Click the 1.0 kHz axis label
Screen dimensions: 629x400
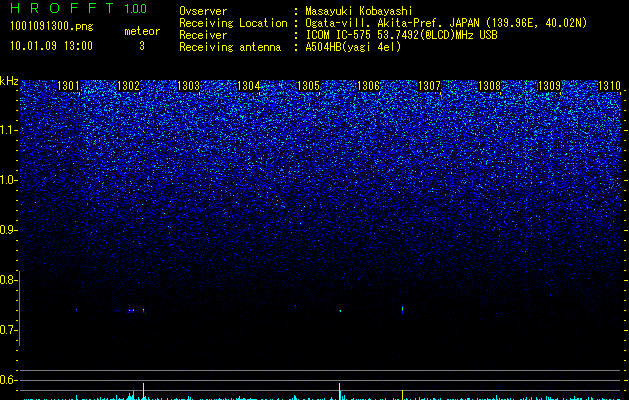coord(8,180)
